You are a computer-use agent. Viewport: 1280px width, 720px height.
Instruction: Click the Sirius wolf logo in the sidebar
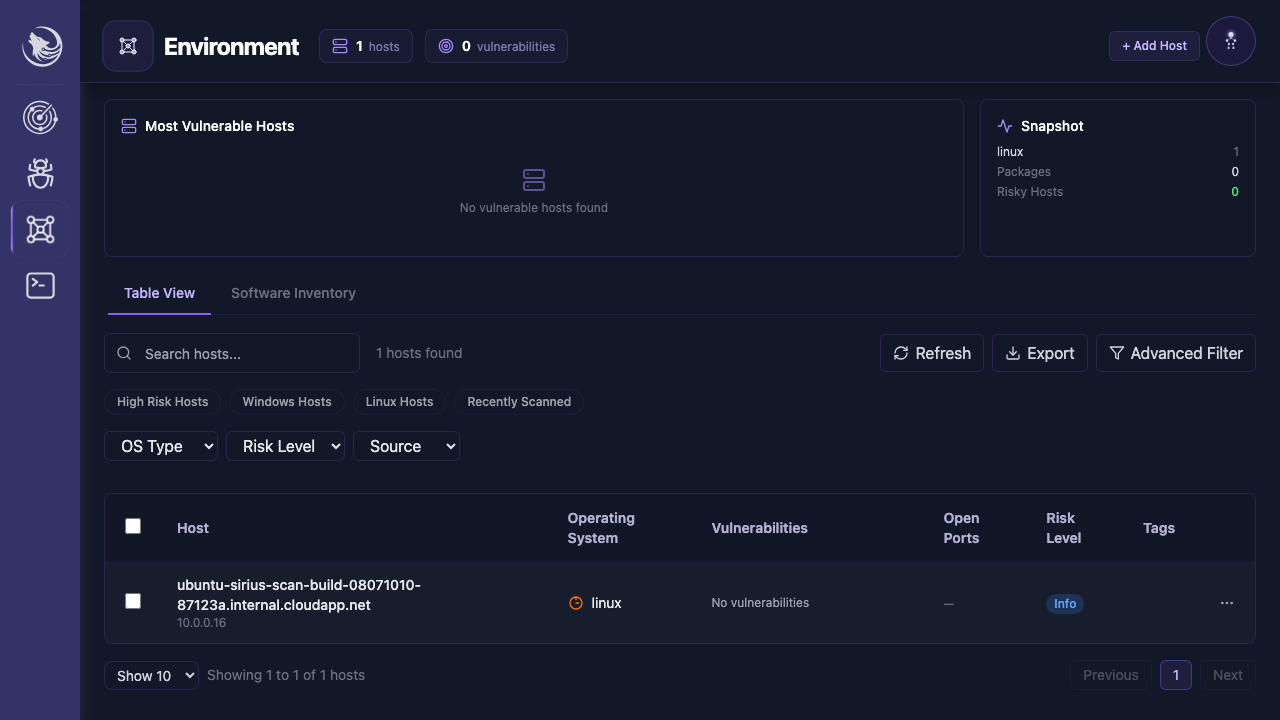(42, 46)
